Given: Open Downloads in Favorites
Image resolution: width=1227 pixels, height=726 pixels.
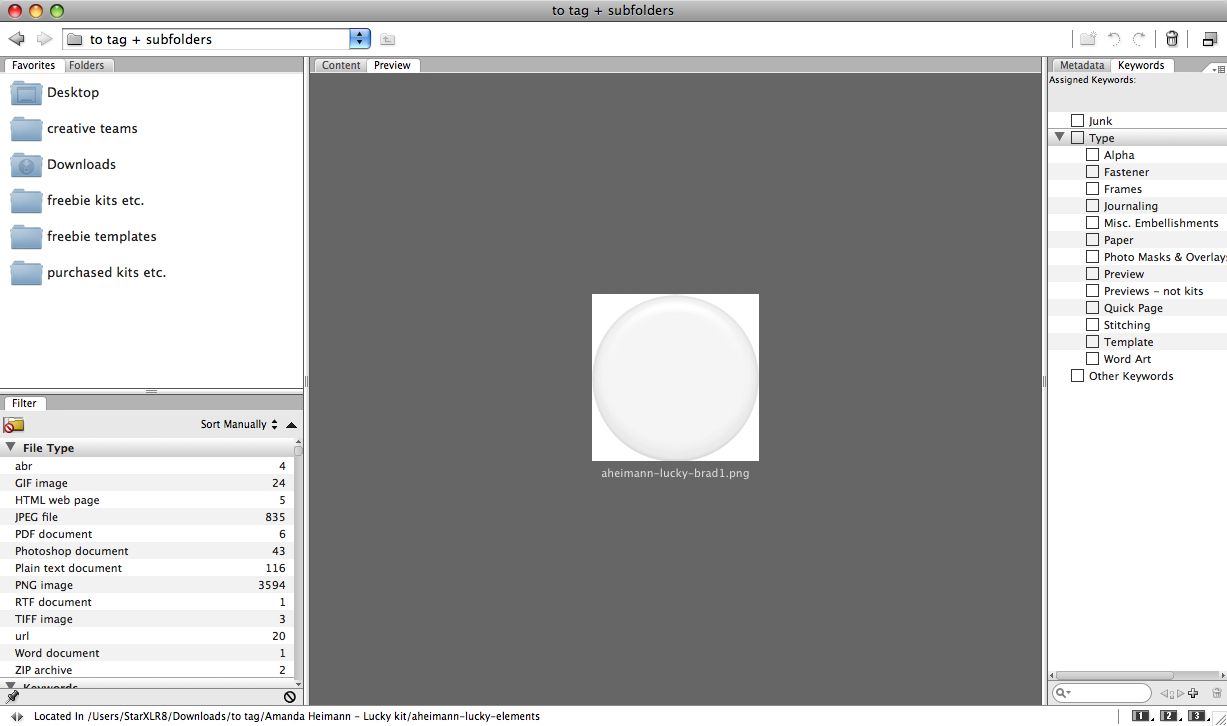Looking at the screenshot, I should pyautogui.click(x=81, y=164).
